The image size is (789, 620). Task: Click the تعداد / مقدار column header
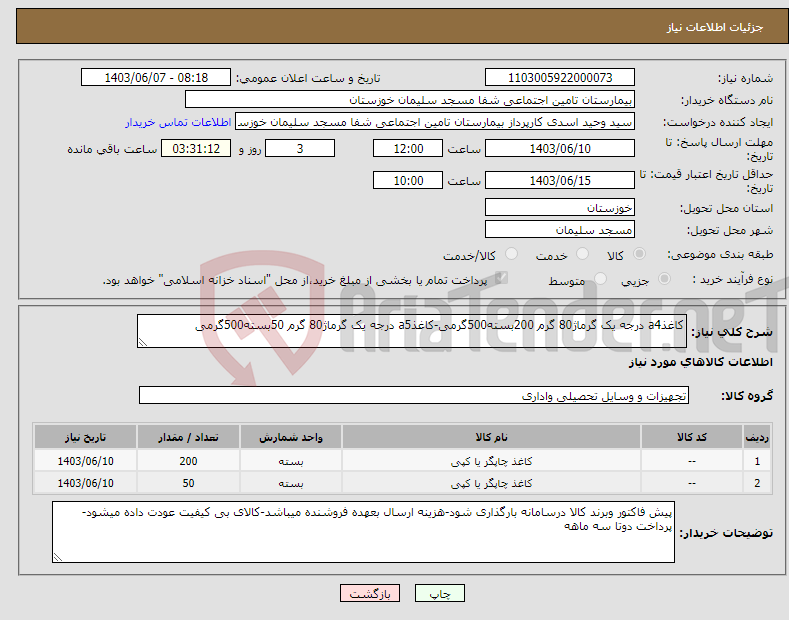point(188,437)
